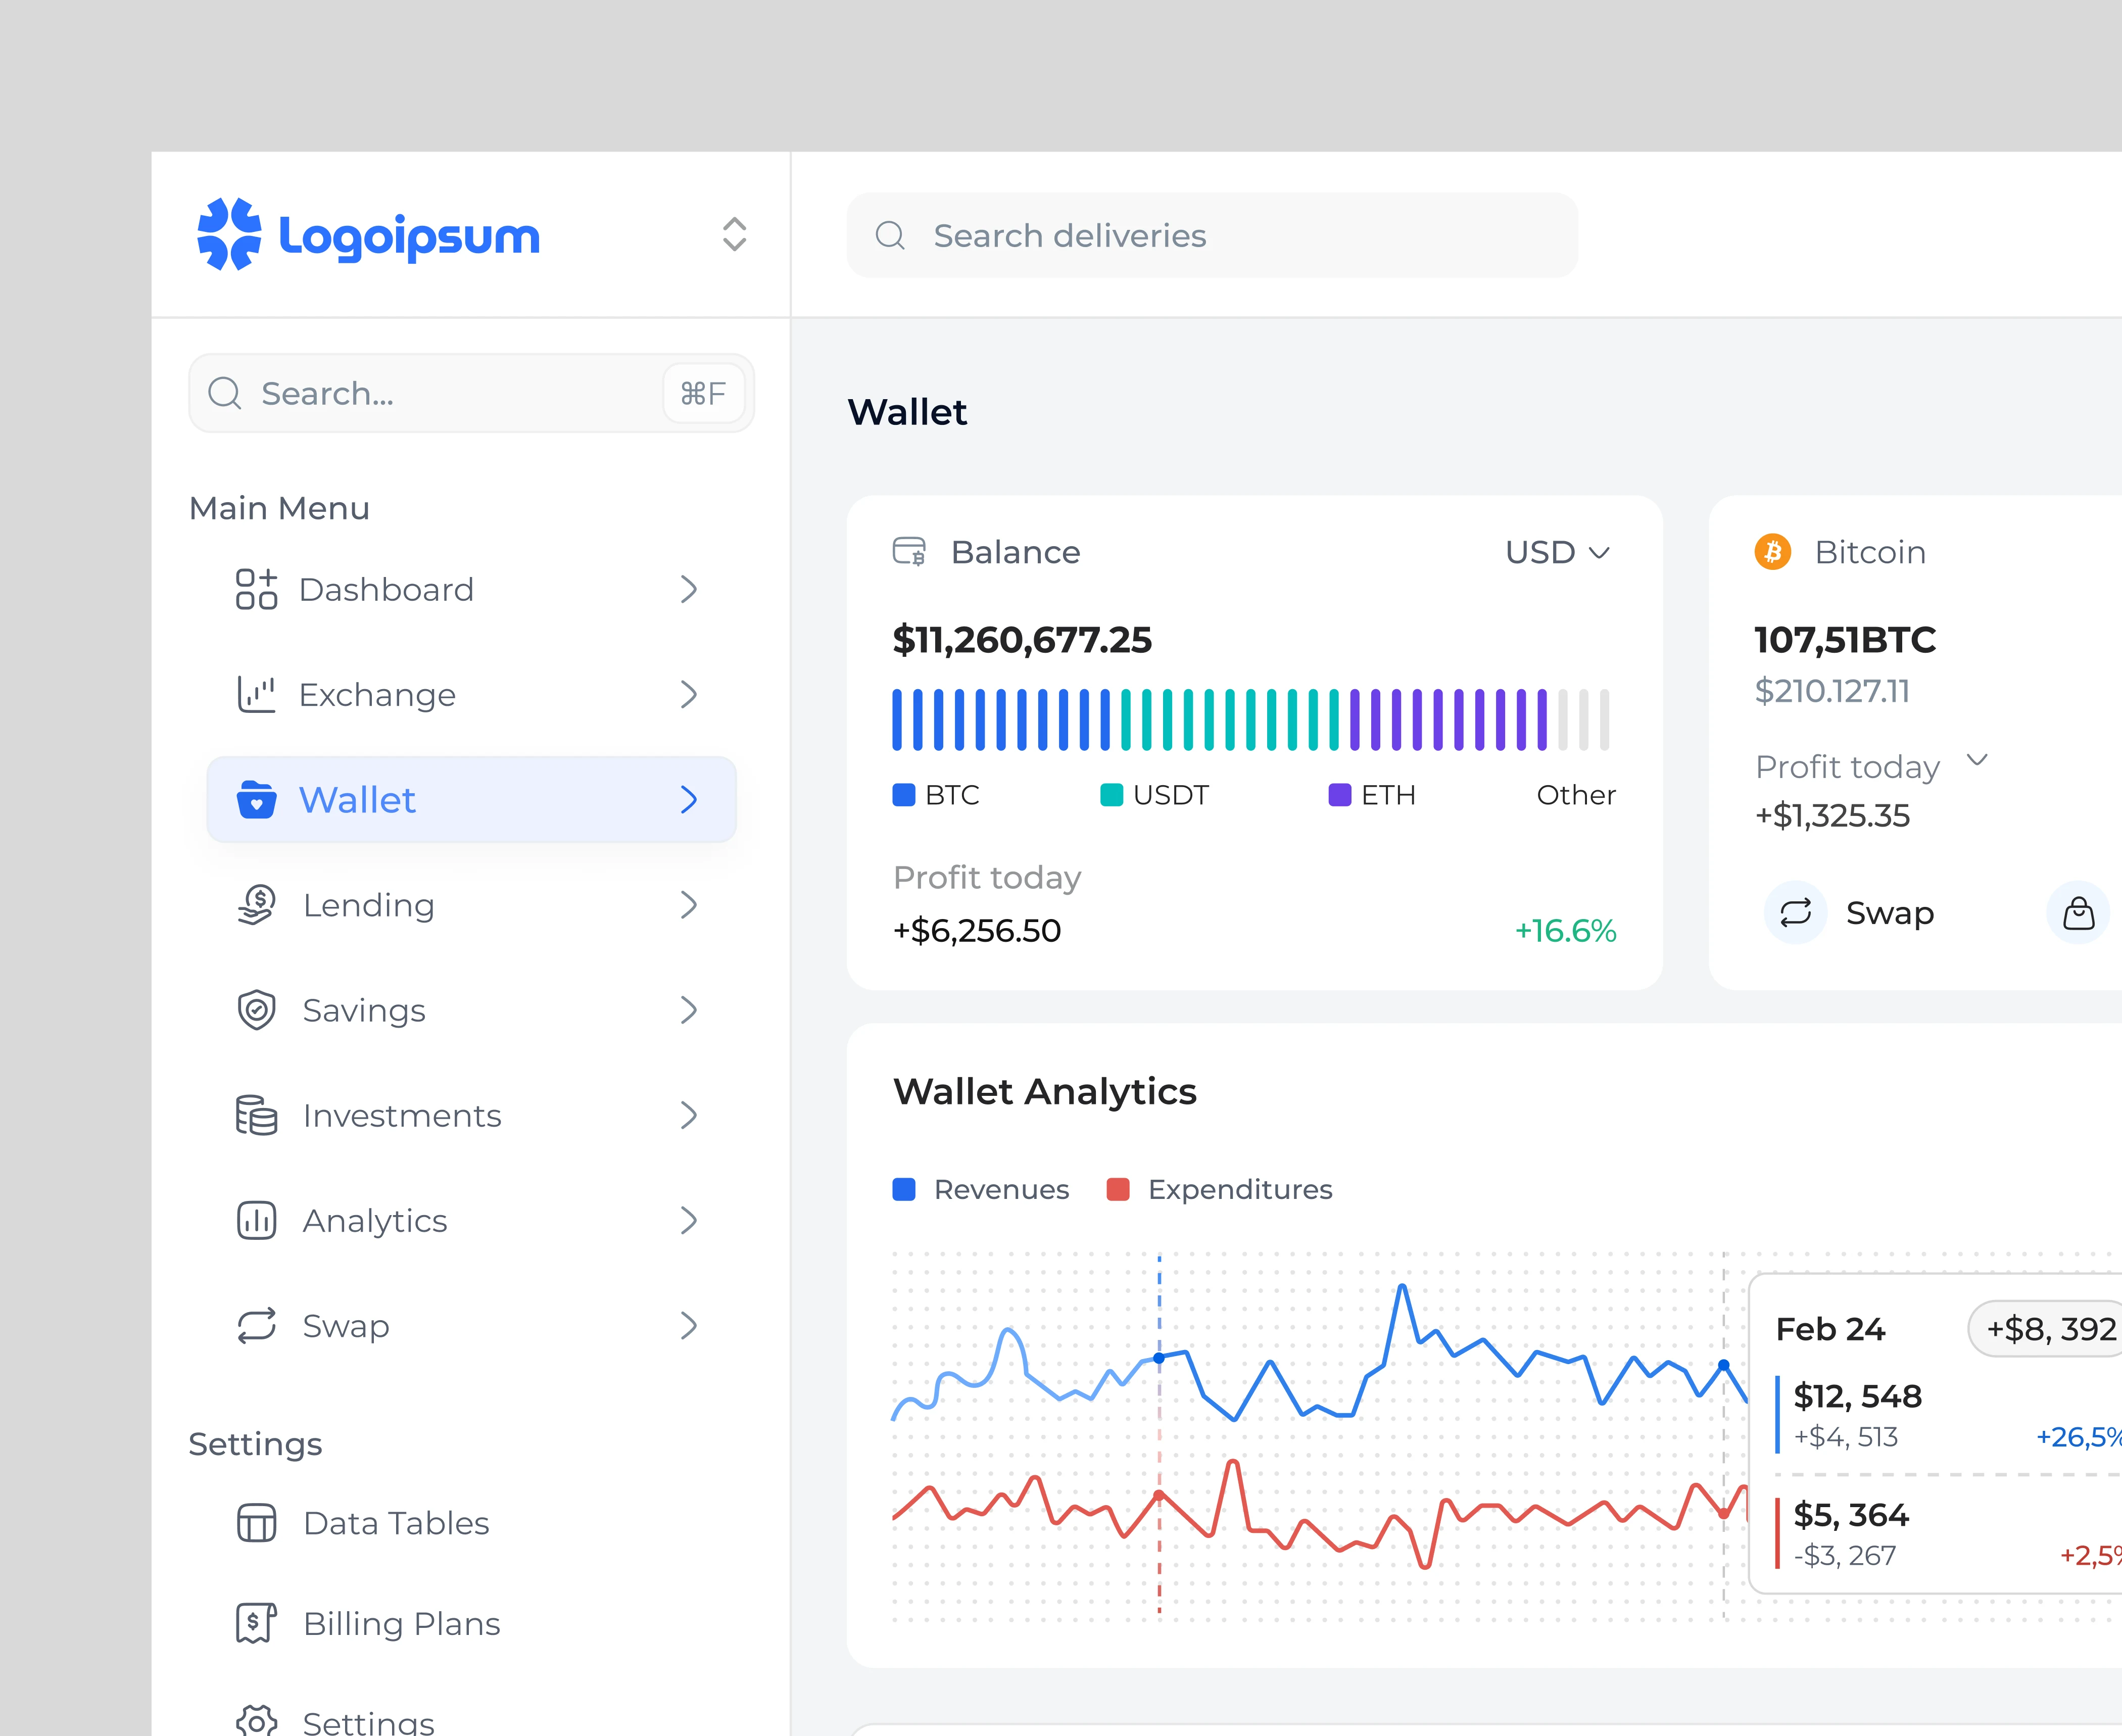Click the +$8, 392 badge in tooltip

tap(2045, 1329)
